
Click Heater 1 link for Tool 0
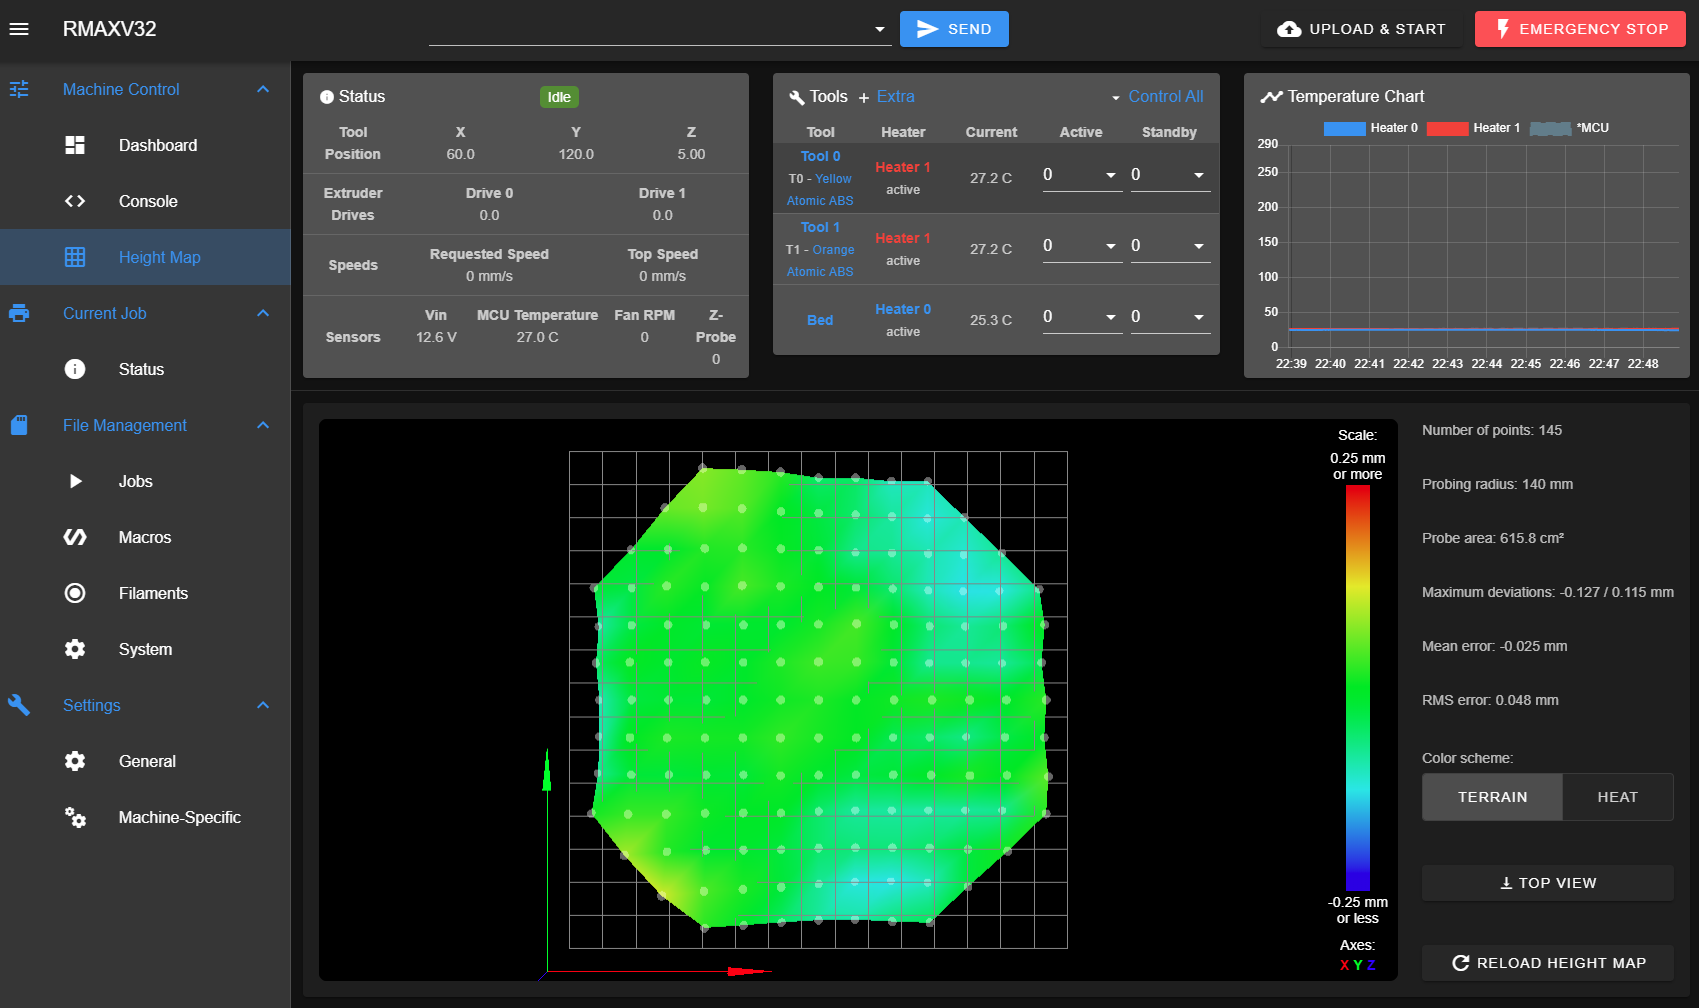(903, 167)
